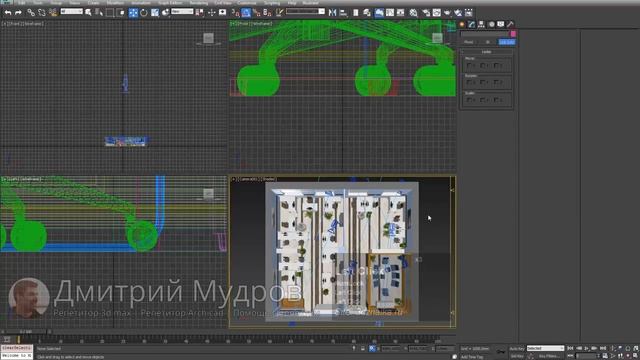Toggle the Window/Crossing selection mode
Image resolution: width=640 pixels, height=360 pixels.
(120, 13)
